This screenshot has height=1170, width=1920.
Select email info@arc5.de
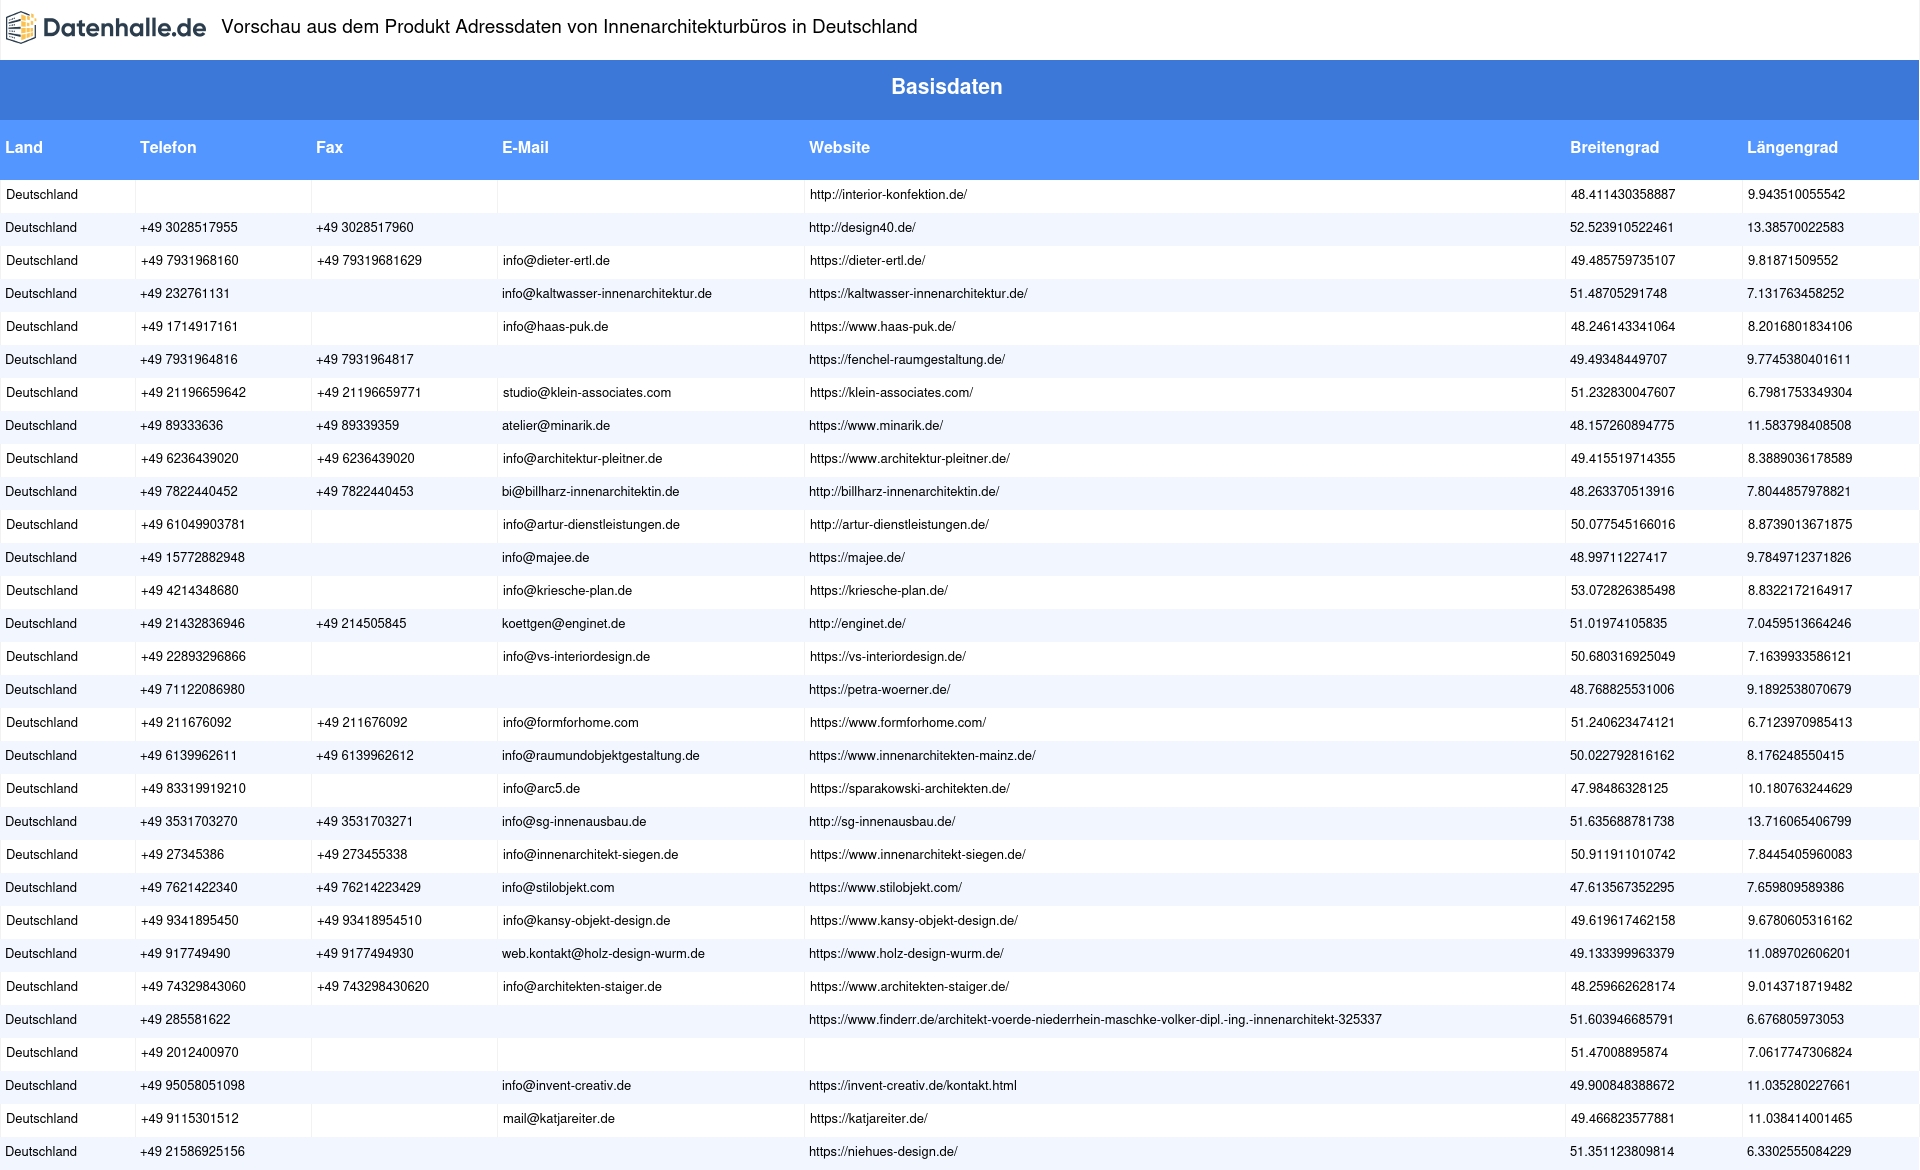(541, 789)
